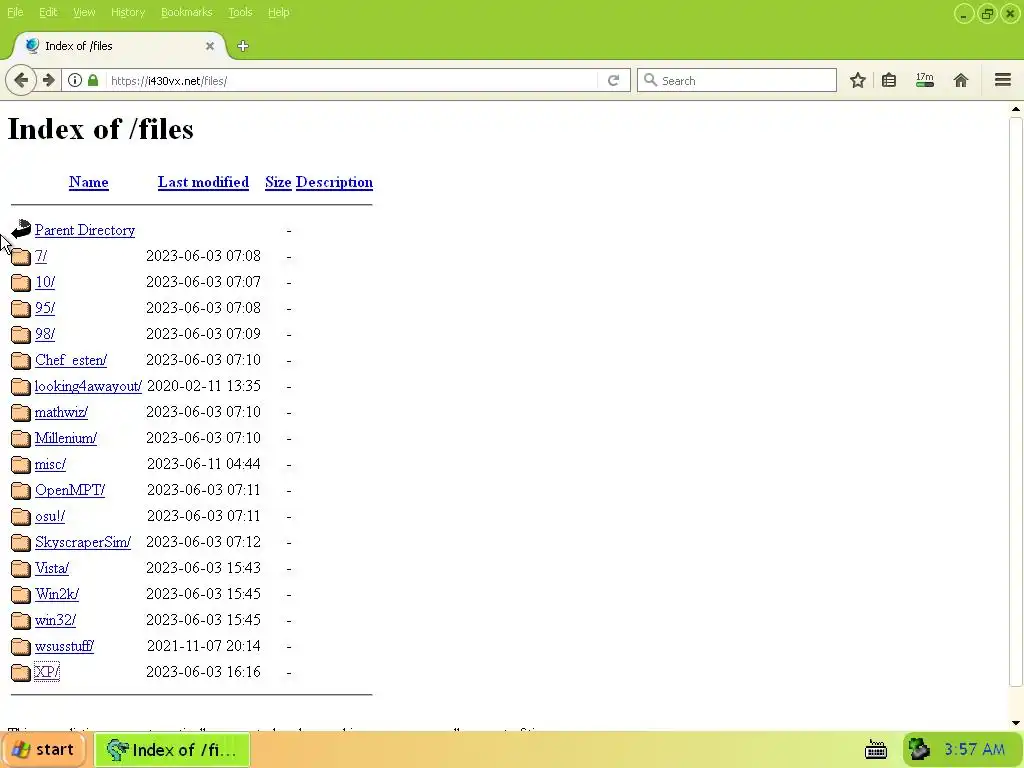Image resolution: width=1024 pixels, height=768 pixels.
Task: Select the Index of /fi... taskbar button
Action: tap(172, 750)
